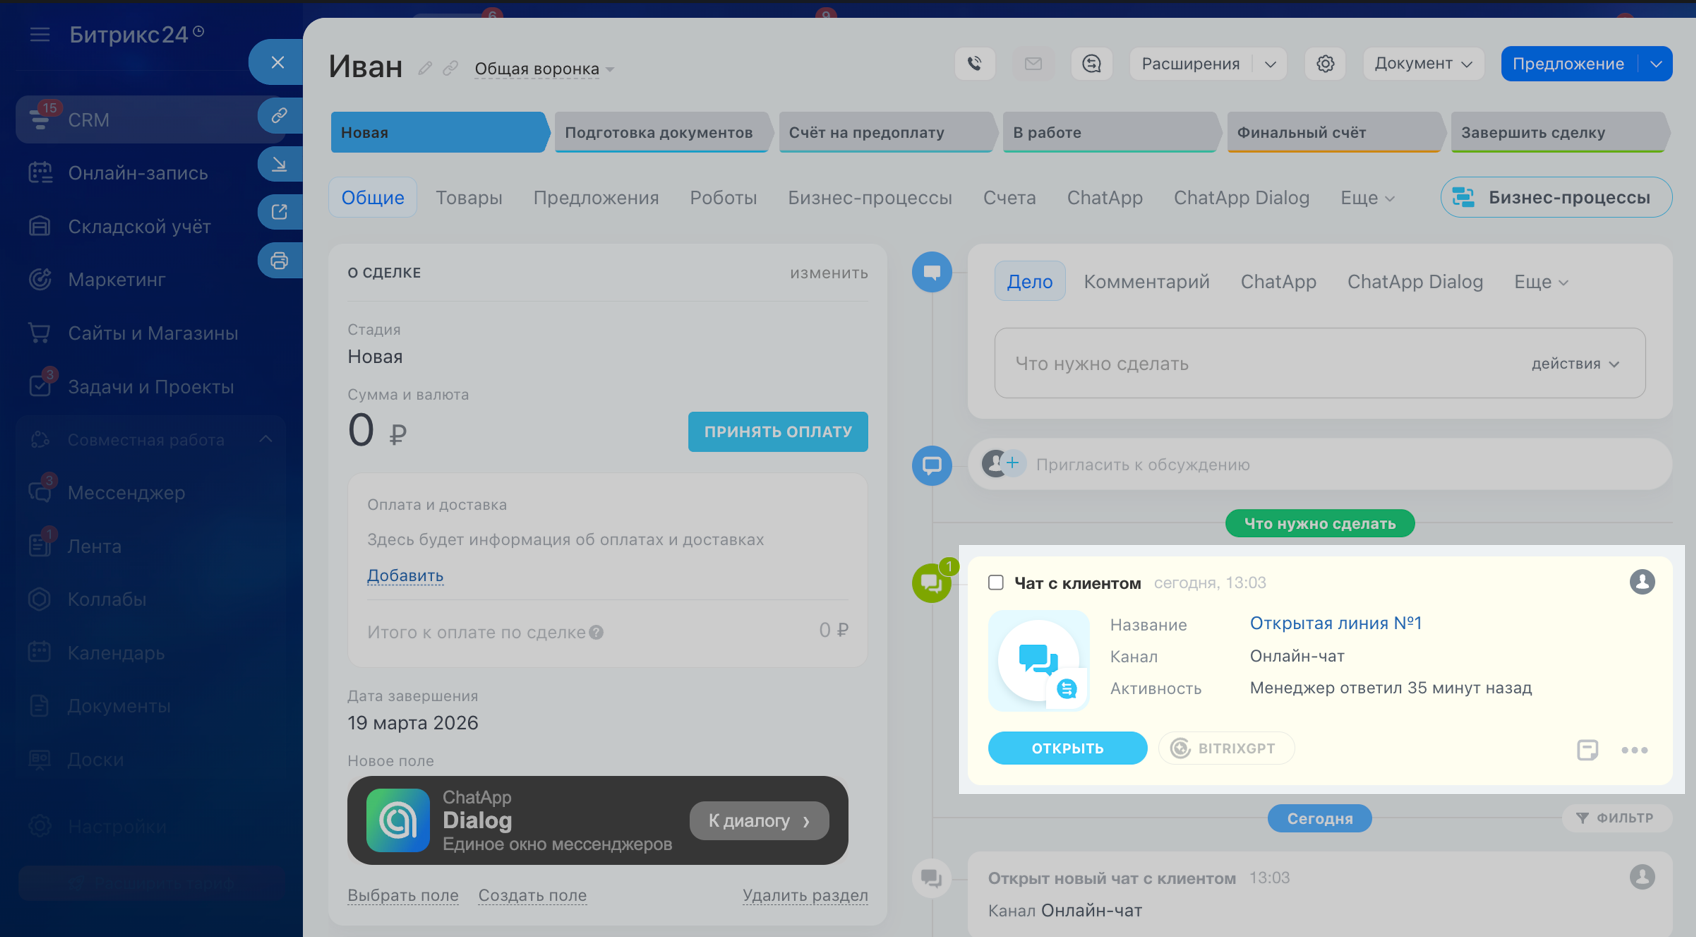
Task: Click the pencil icon next to Иван
Action: click(425, 68)
